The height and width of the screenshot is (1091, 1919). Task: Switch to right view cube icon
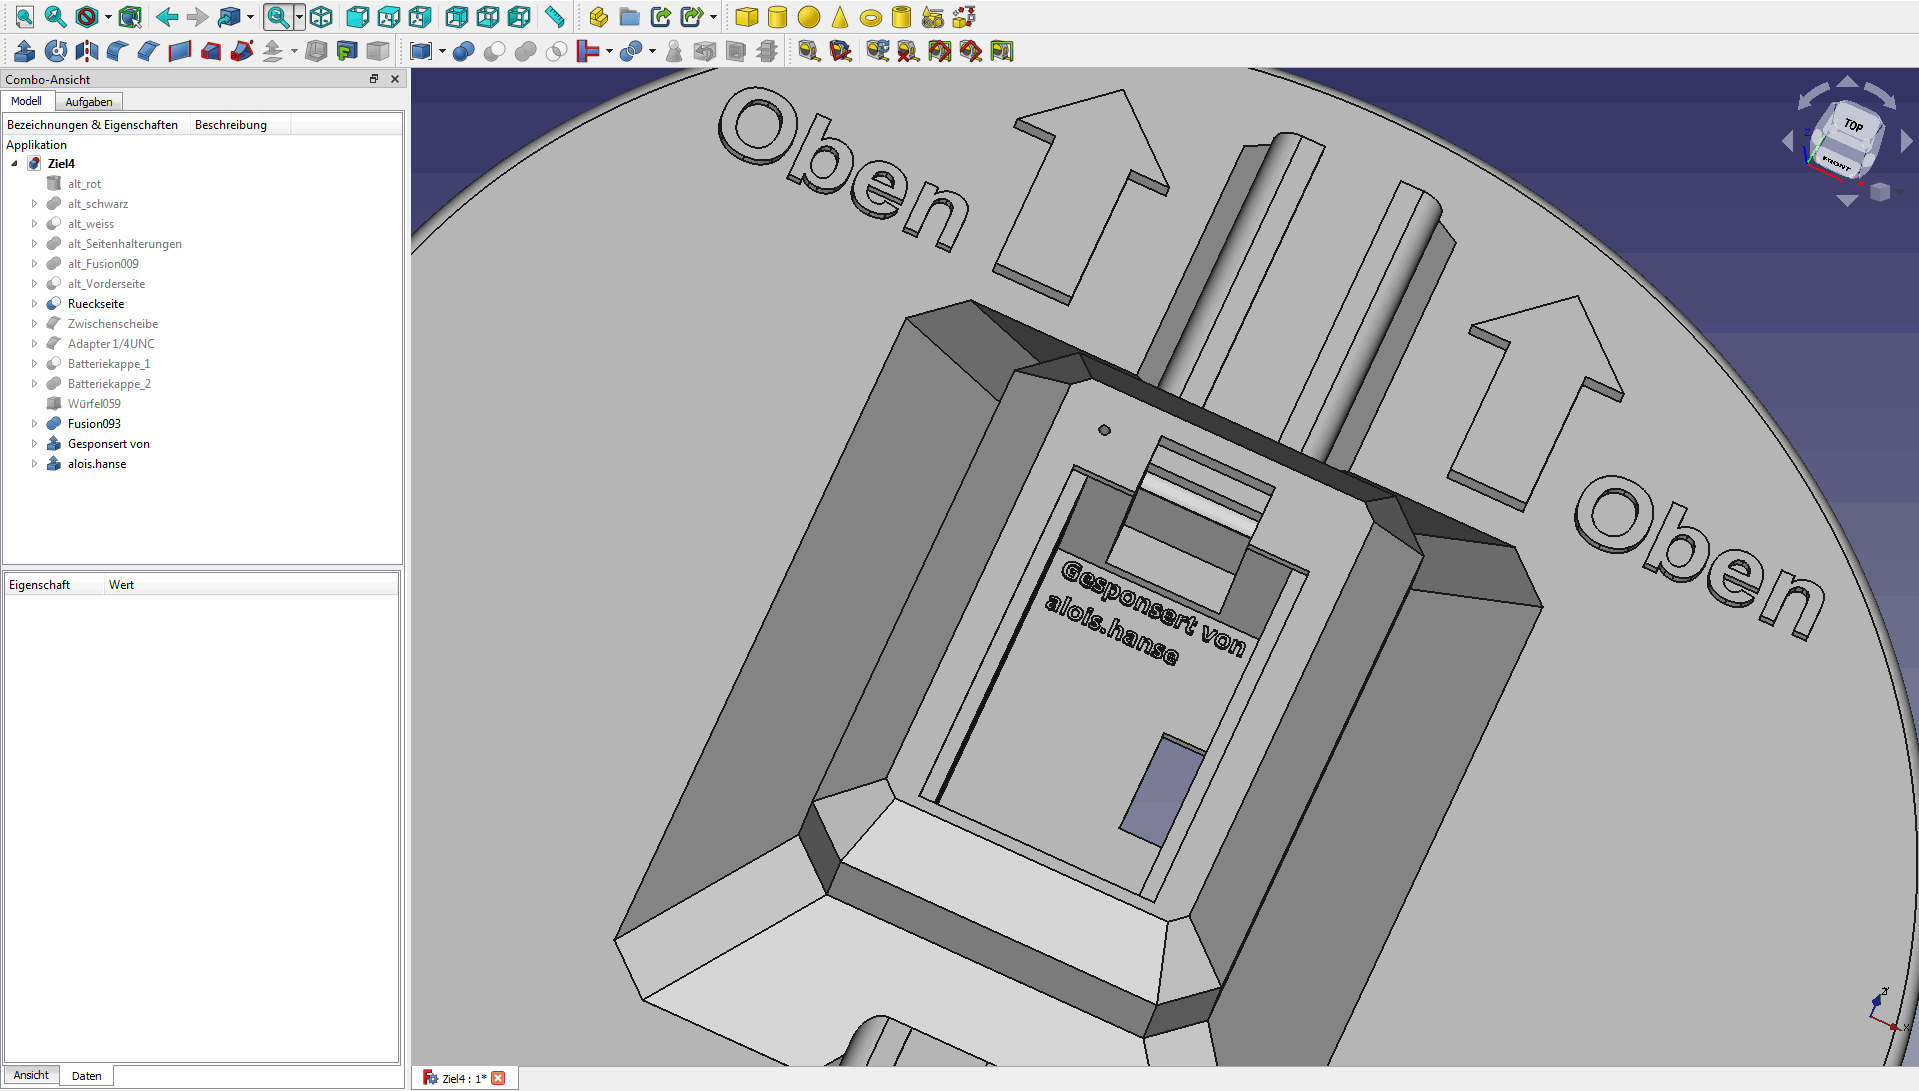click(x=420, y=17)
